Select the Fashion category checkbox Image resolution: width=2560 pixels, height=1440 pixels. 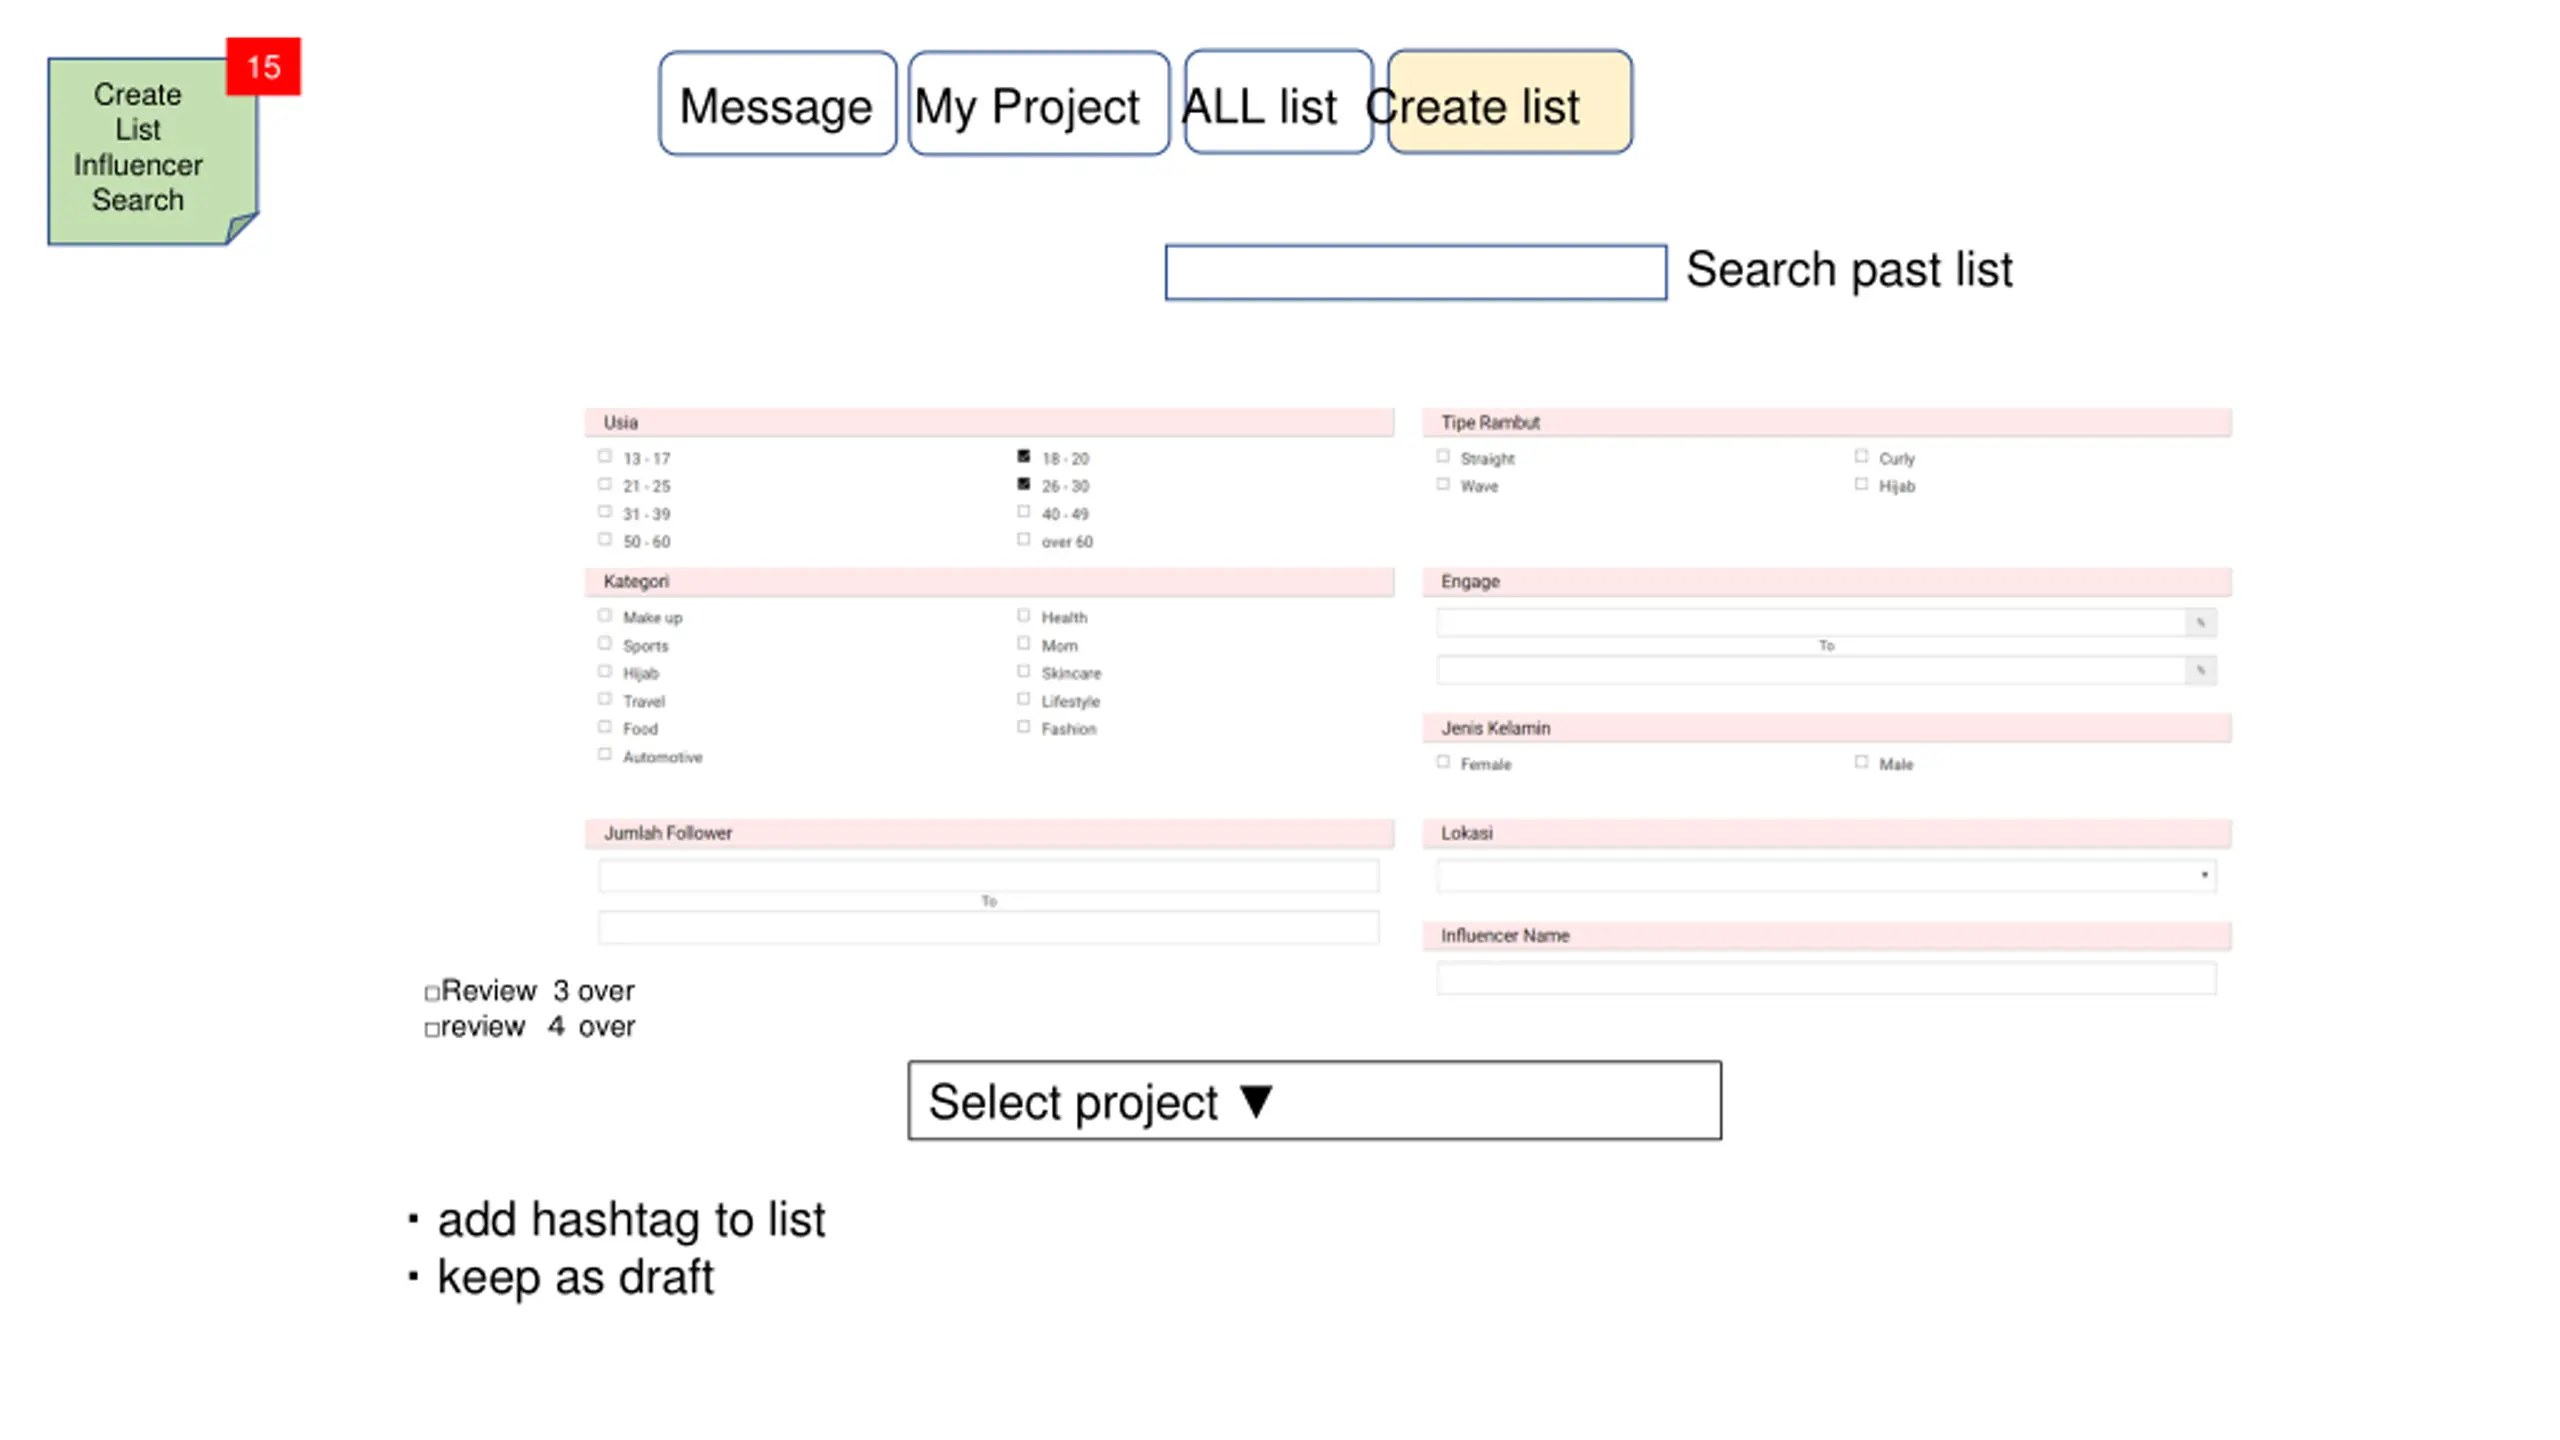click(x=1024, y=727)
